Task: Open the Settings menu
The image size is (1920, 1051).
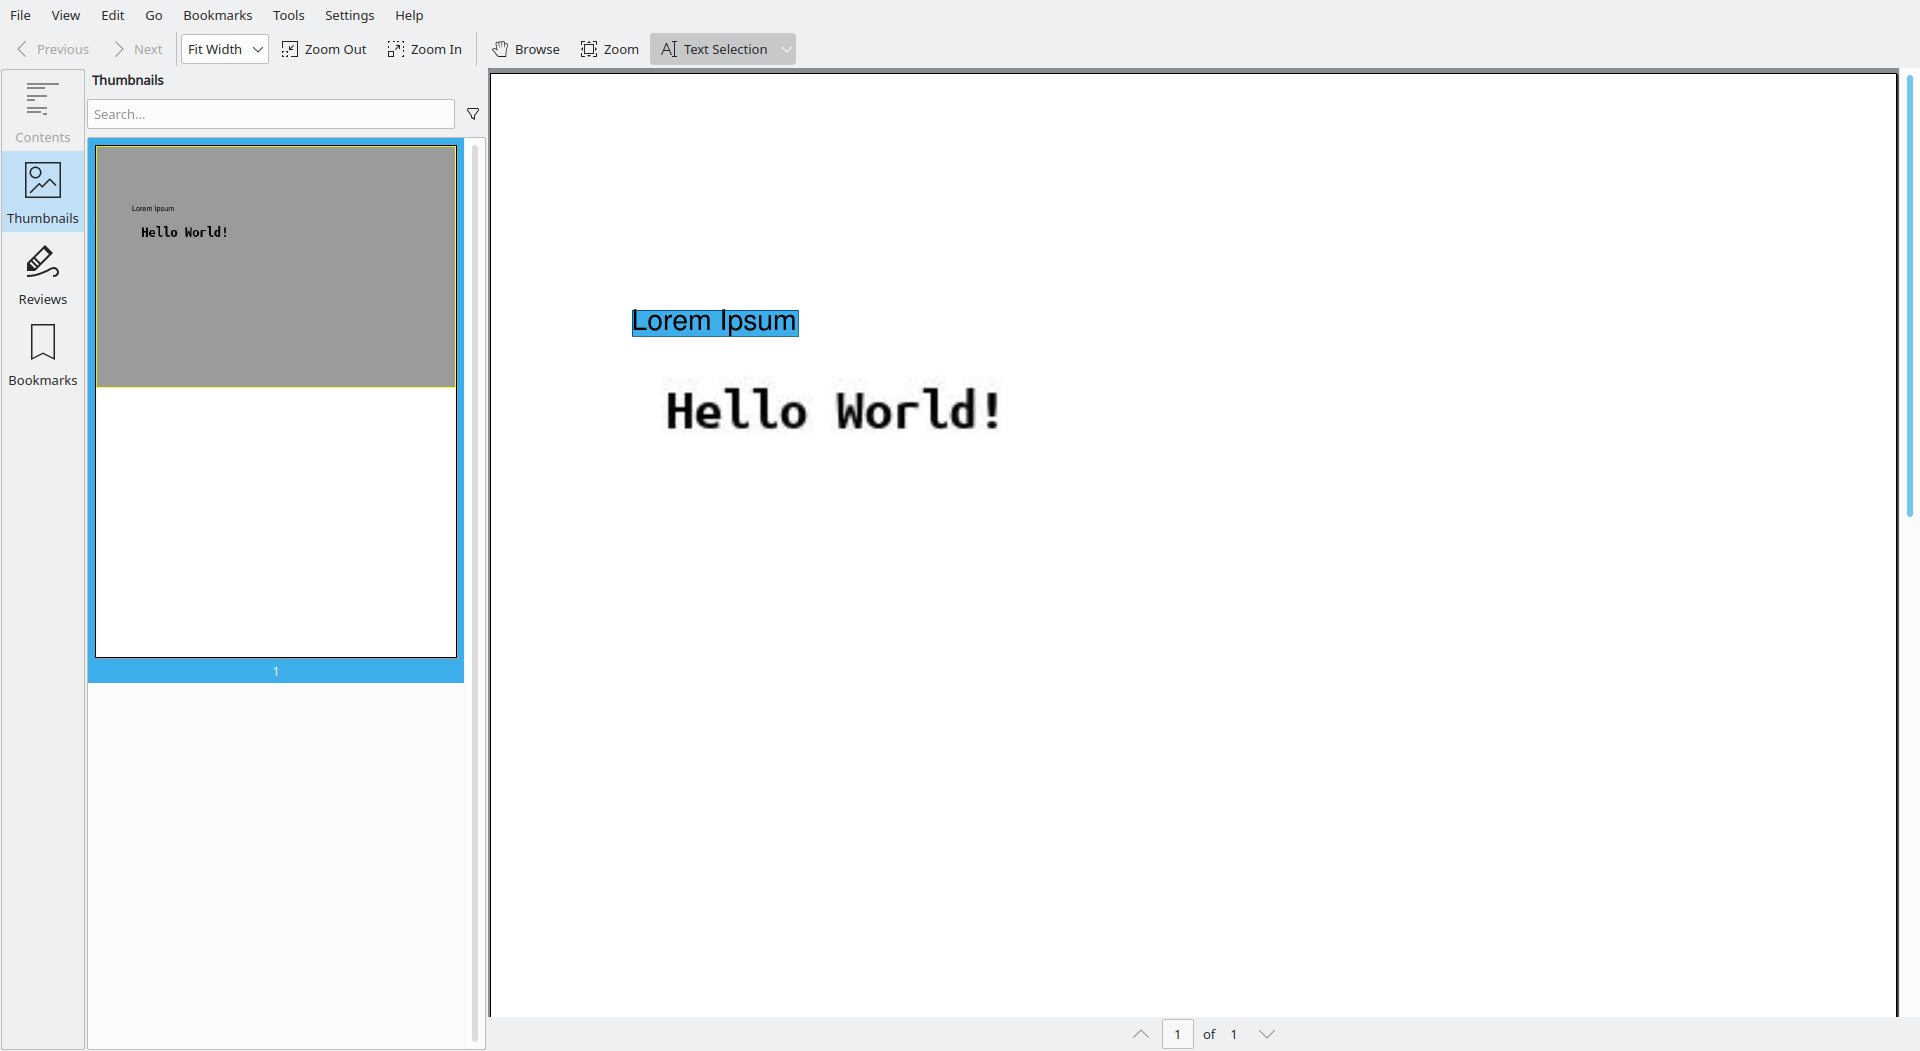Action: (x=349, y=15)
